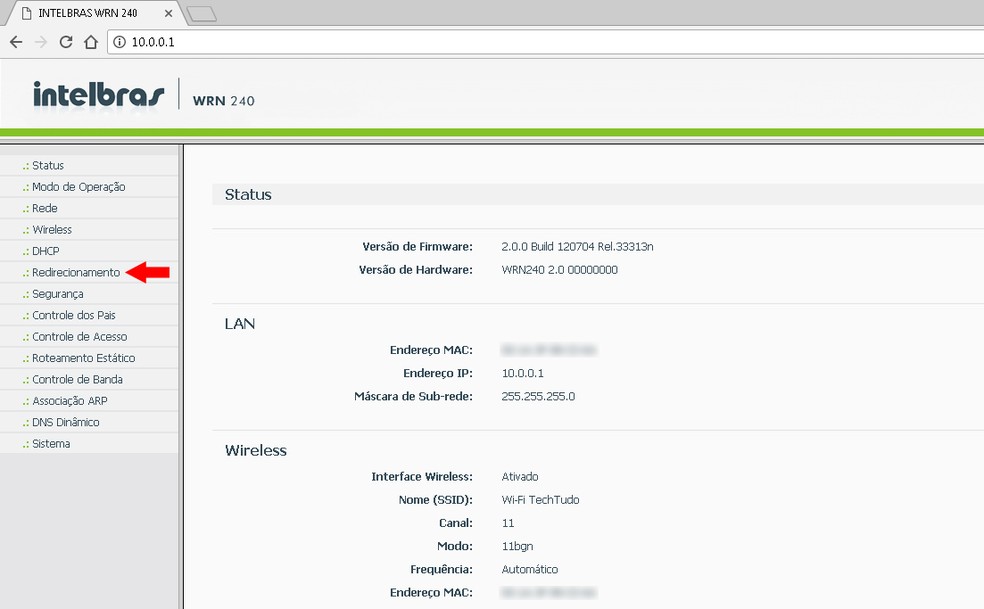Click the Máscara de Sub-rede label
Image resolution: width=984 pixels, height=609 pixels.
[413, 396]
